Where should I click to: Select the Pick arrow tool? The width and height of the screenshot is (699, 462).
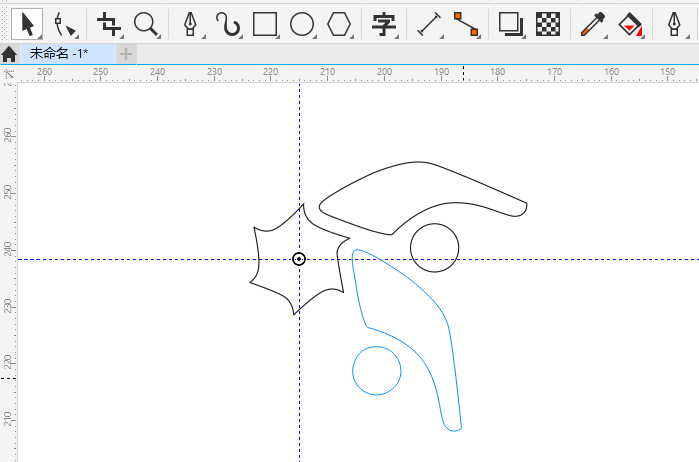click(x=27, y=24)
